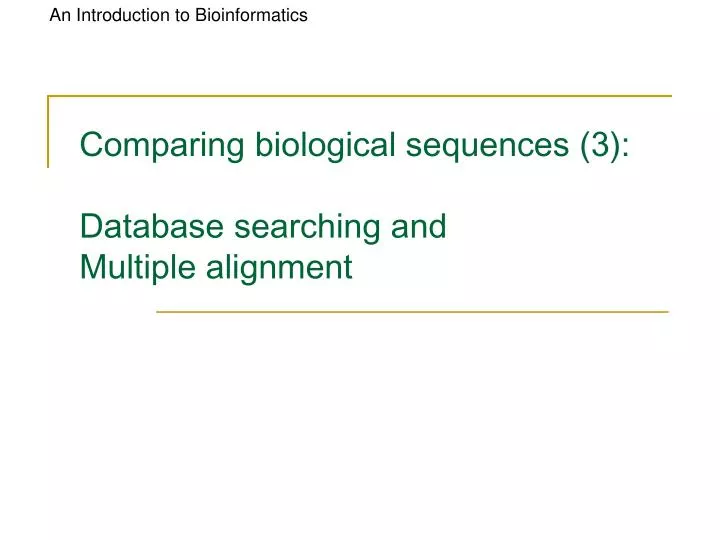This screenshot has width=720, height=540.
Task: Click the gold vertical bar left of the title
Action: coord(49,130)
